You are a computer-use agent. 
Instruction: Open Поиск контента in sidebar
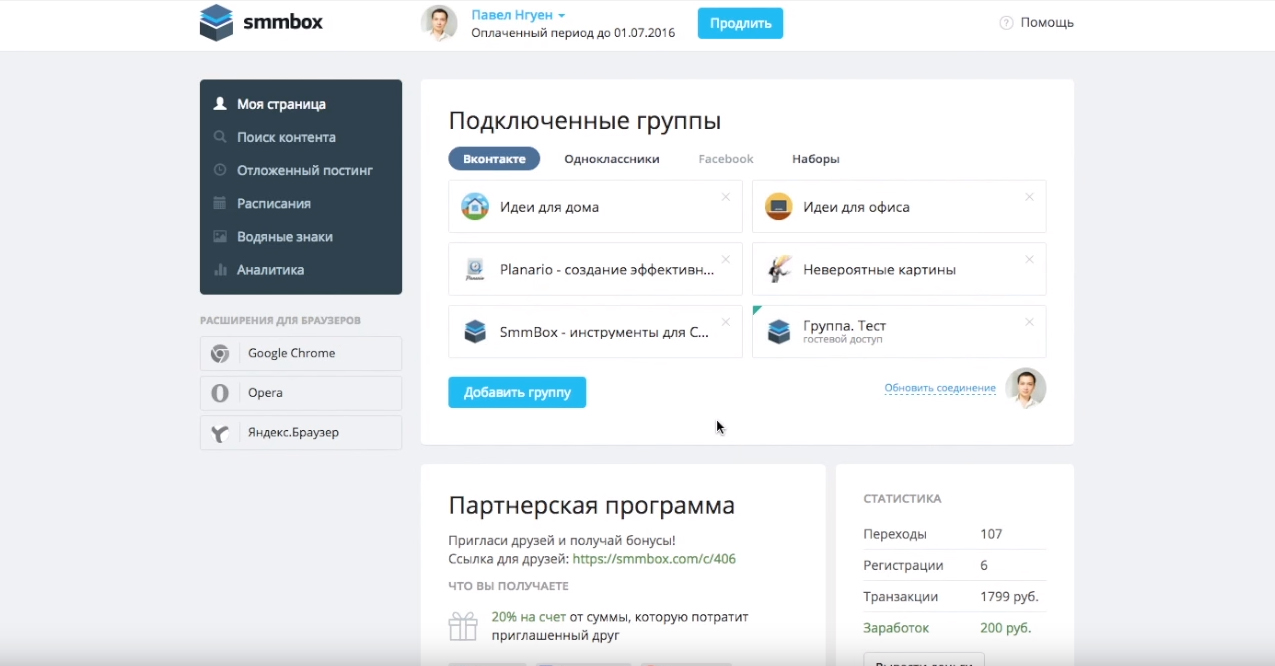pyautogui.click(x=286, y=137)
